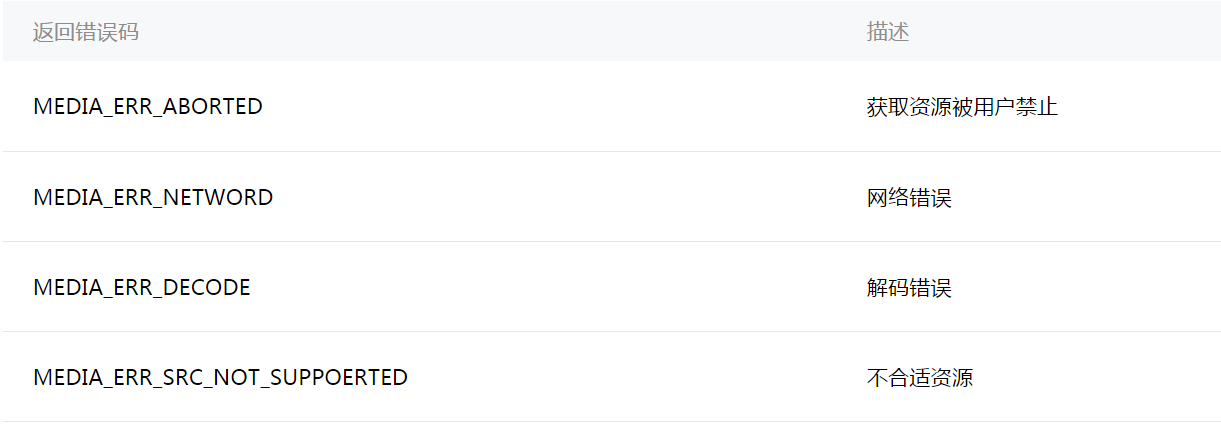Viewport: 1221px width, 432px height.
Task: Click the 返回错误码 column header
Action: click(85, 32)
